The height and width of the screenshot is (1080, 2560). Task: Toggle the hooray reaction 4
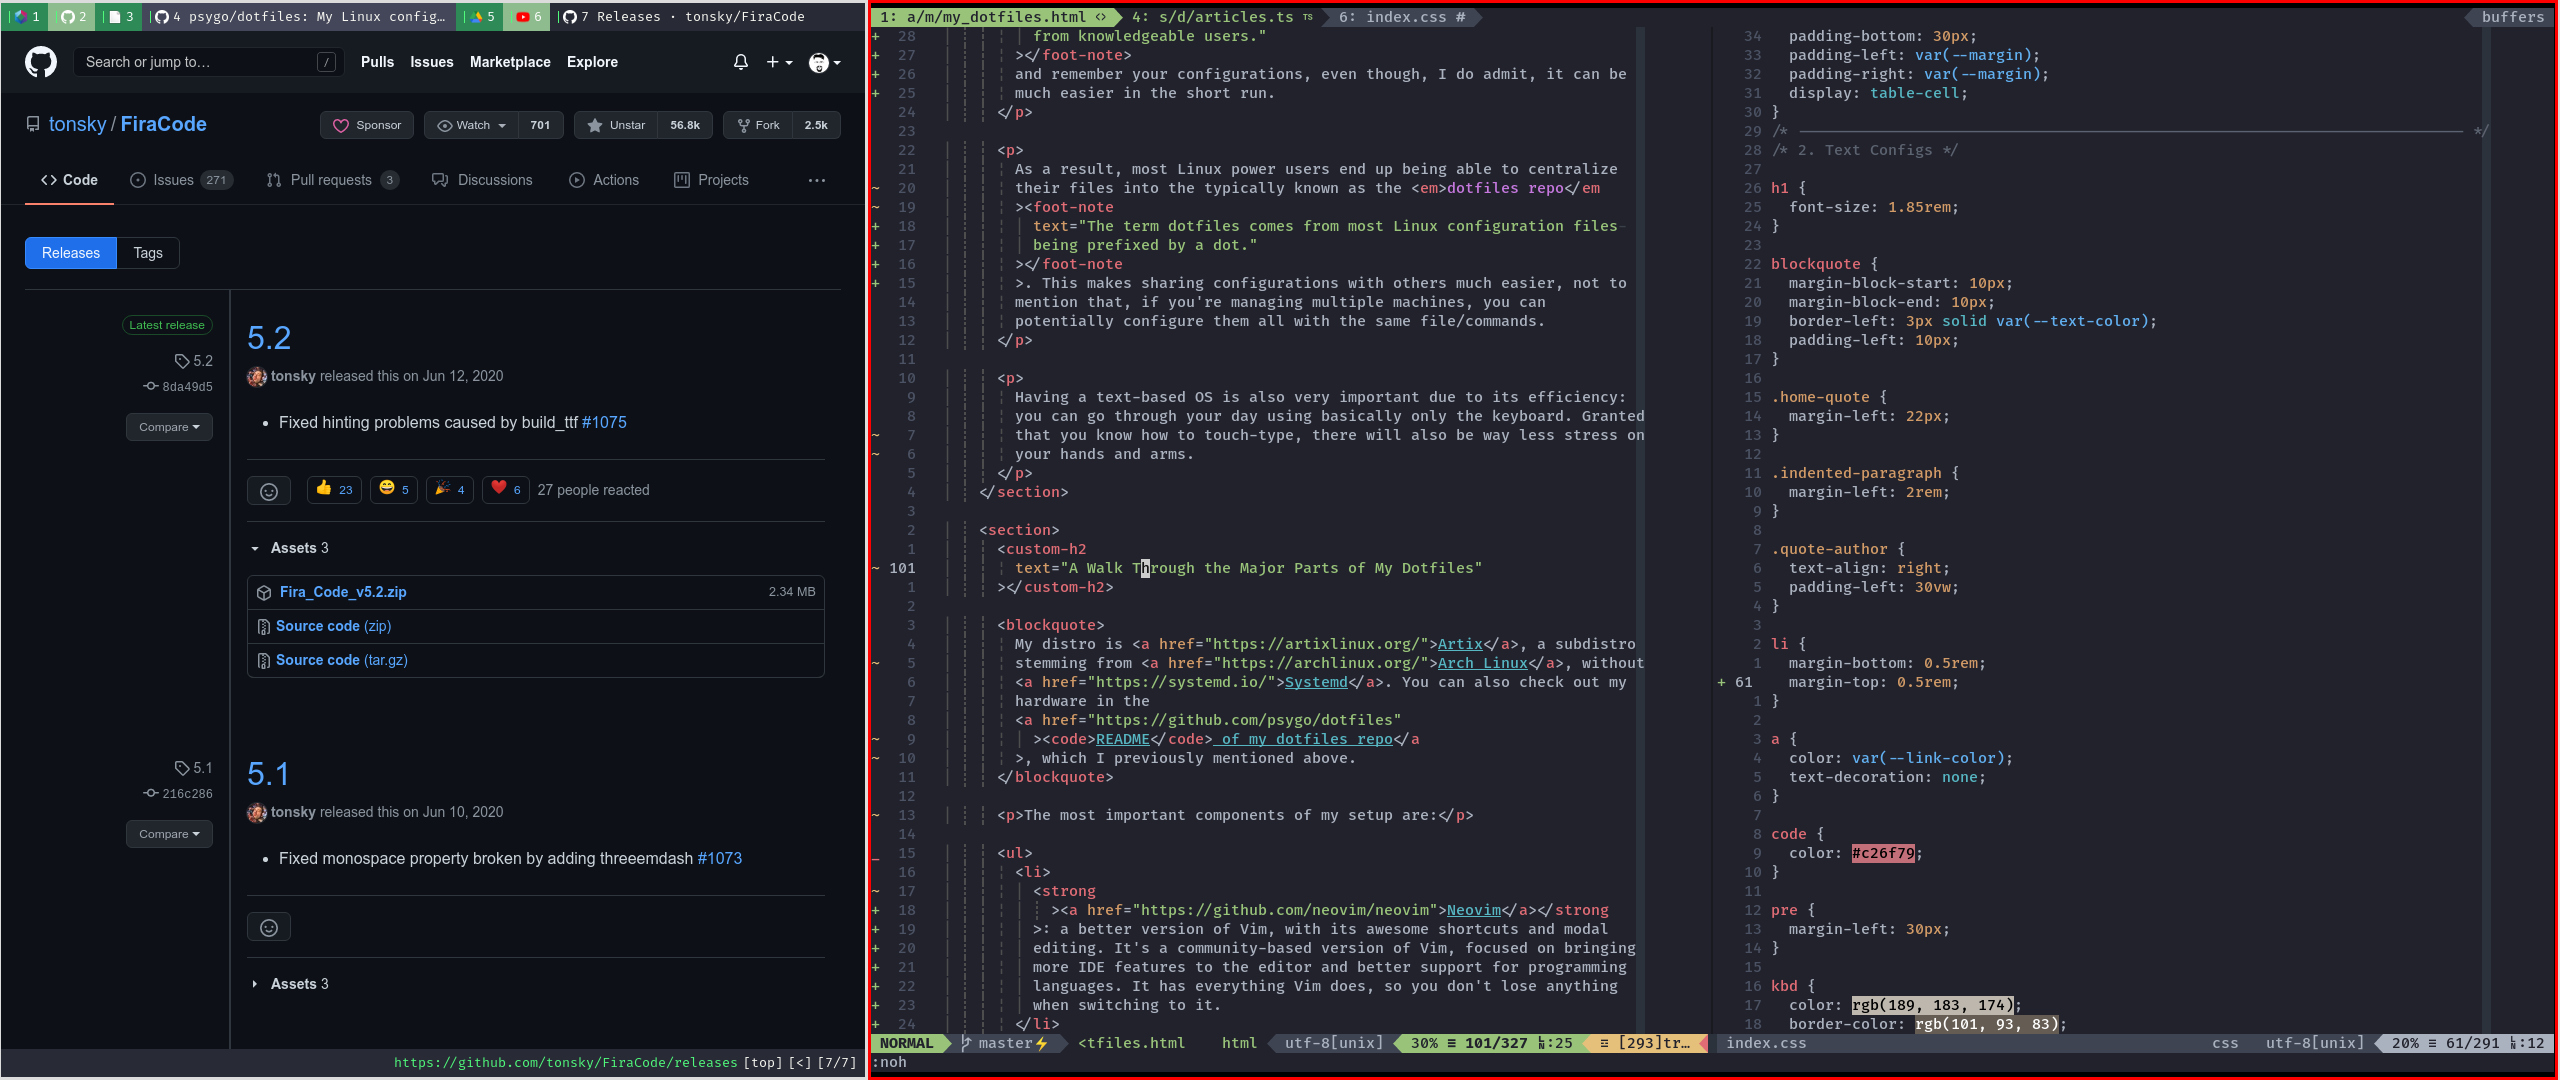pyautogui.click(x=450, y=489)
